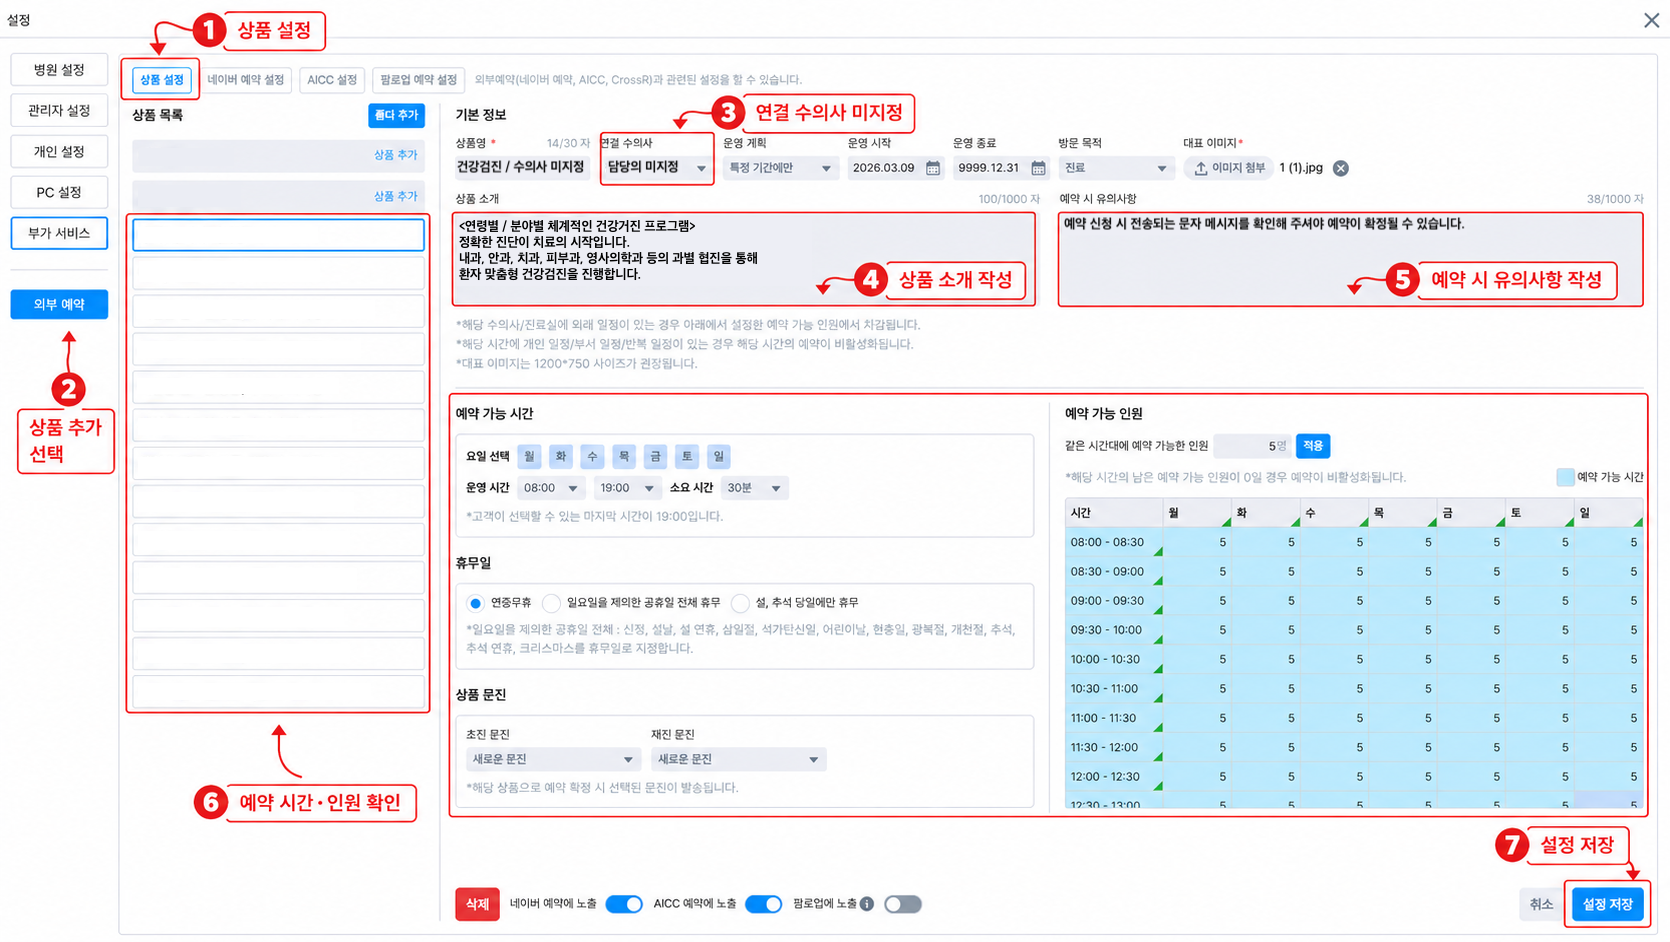This screenshot has height=942, width=1670.
Task: Click the 월 cell for 09:00 - 09:30
Action: [x=1197, y=601]
